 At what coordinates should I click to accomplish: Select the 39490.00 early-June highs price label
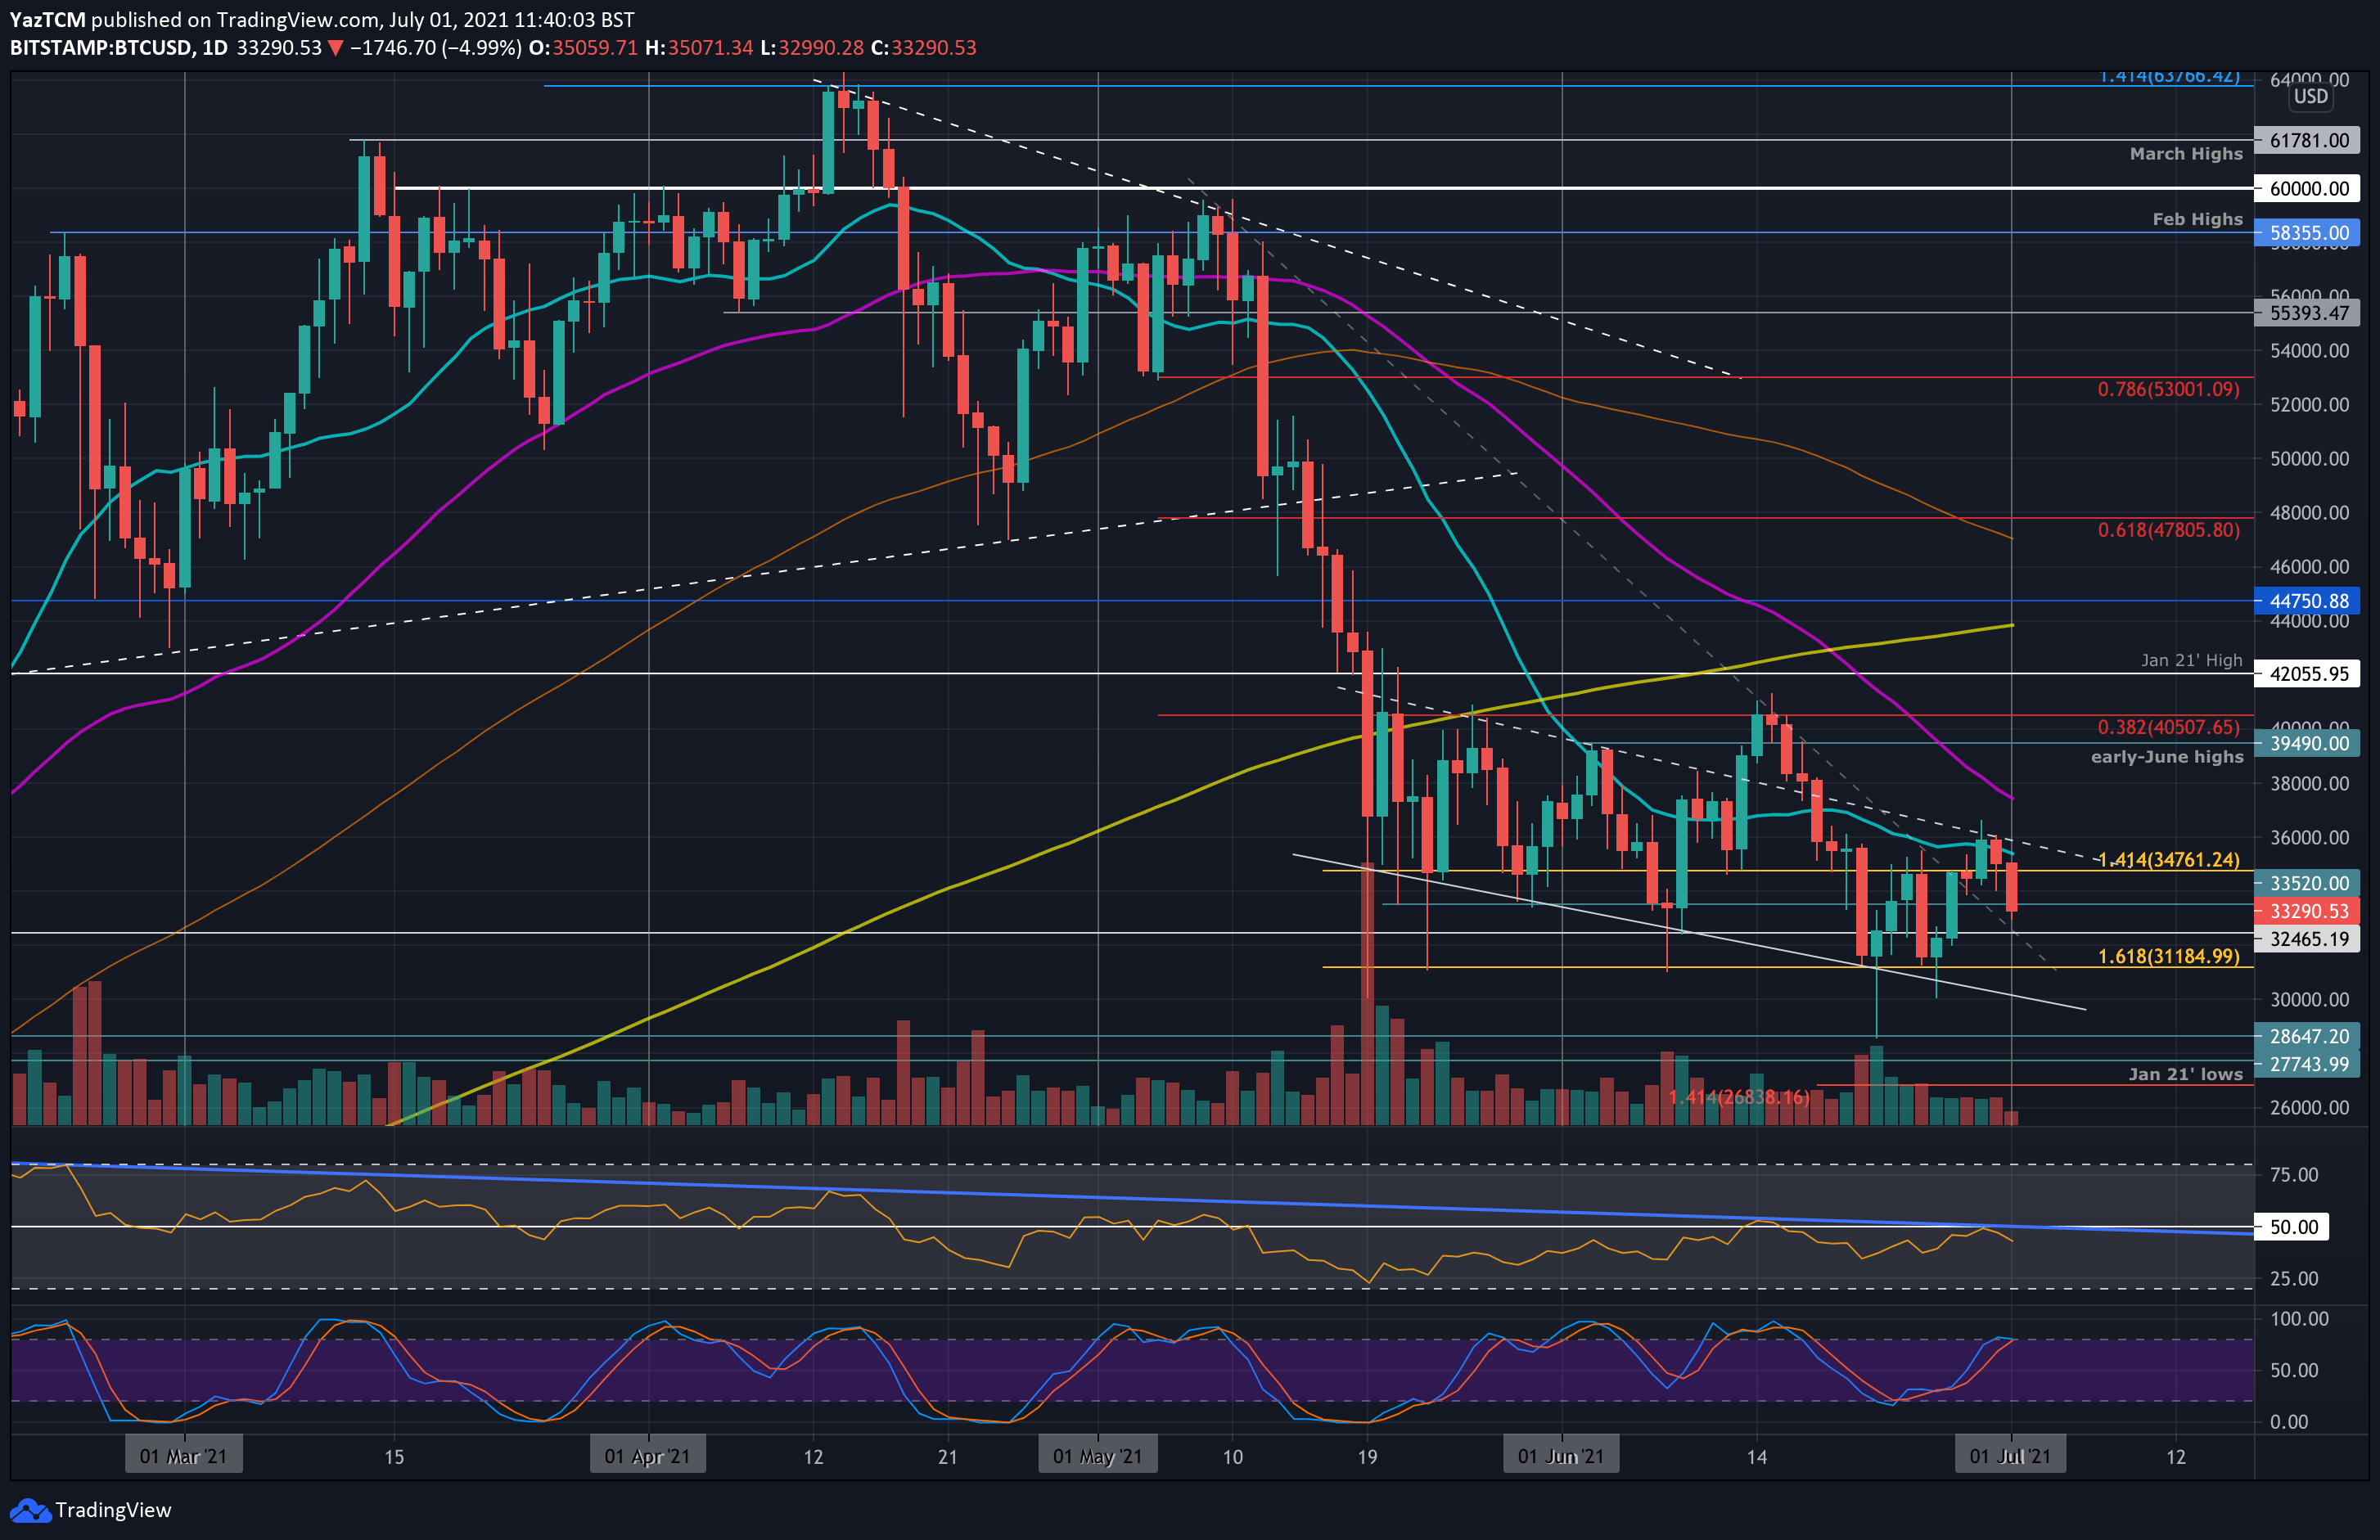click(2308, 743)
